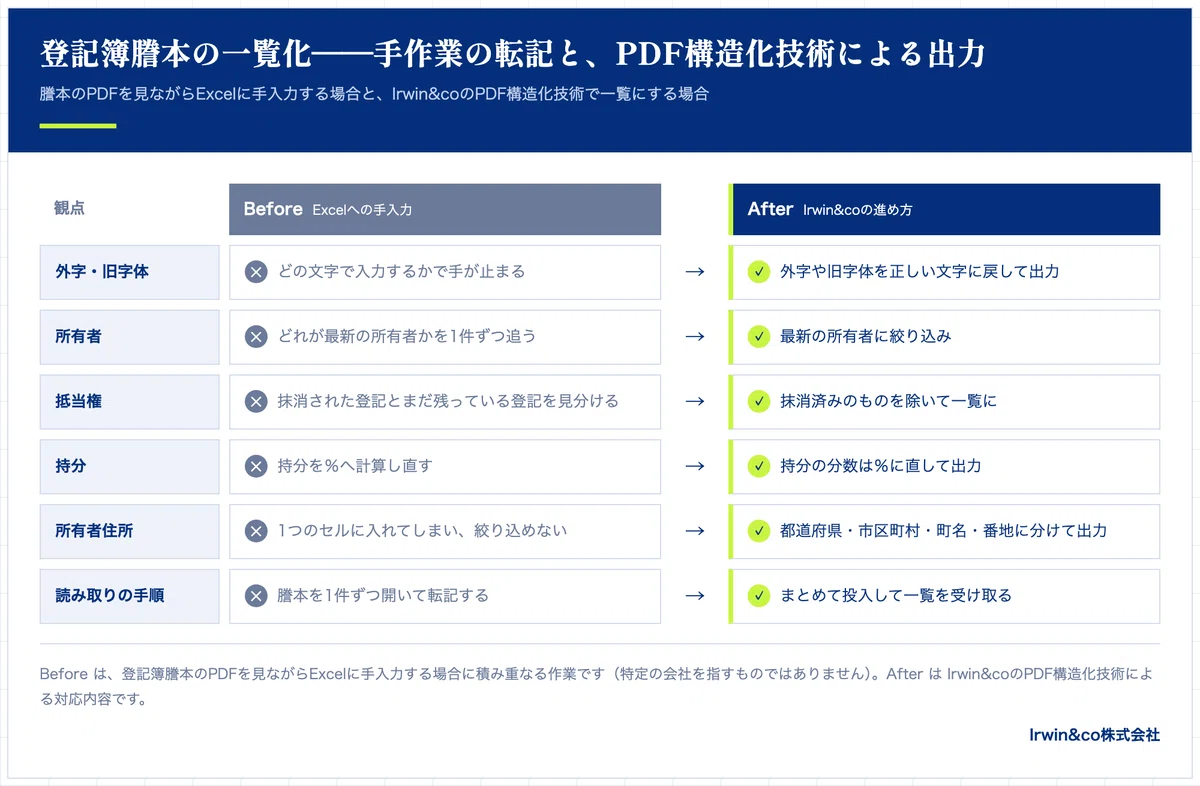This screenshot has height=786, width=1200.
Task: Click the X icon in the 読み取りの手順 row
Action: (257, 596)
